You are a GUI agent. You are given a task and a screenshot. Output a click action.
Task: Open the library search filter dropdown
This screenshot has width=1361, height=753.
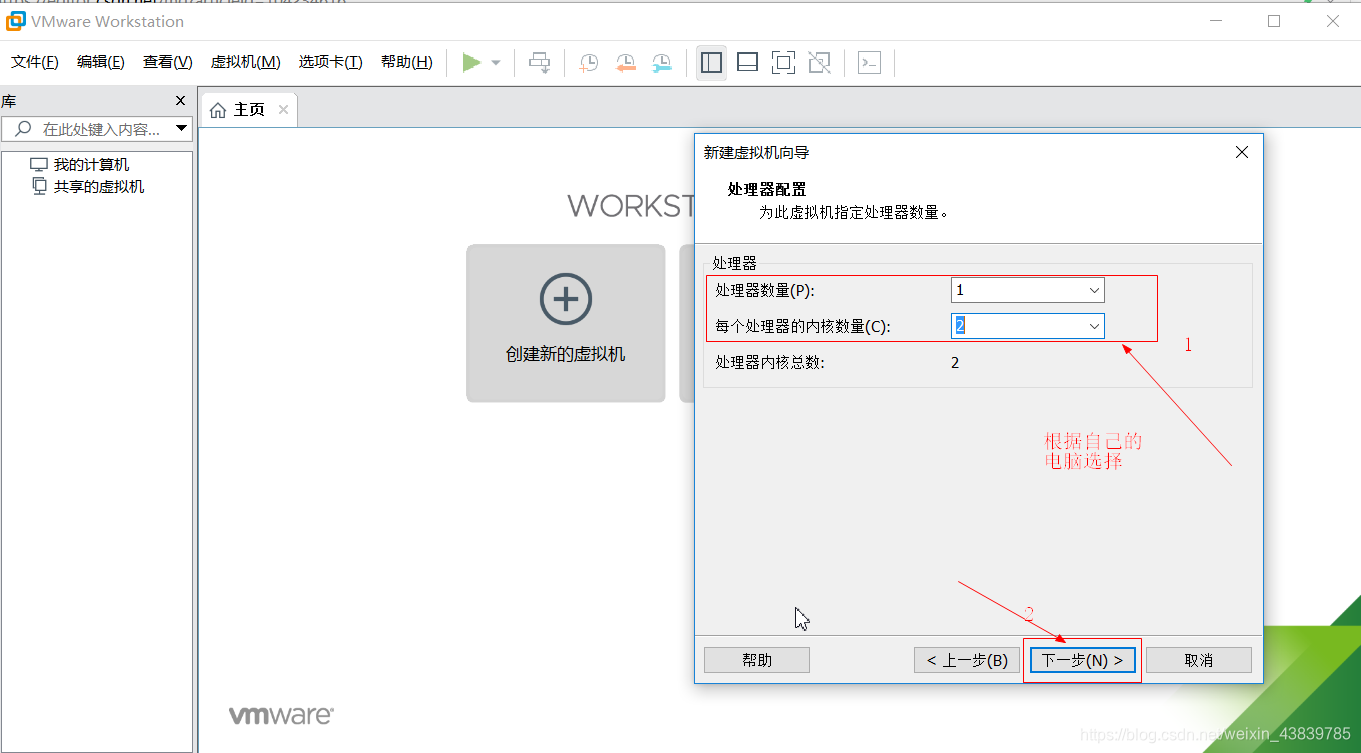pyautogui.click(x=181, y=129)
